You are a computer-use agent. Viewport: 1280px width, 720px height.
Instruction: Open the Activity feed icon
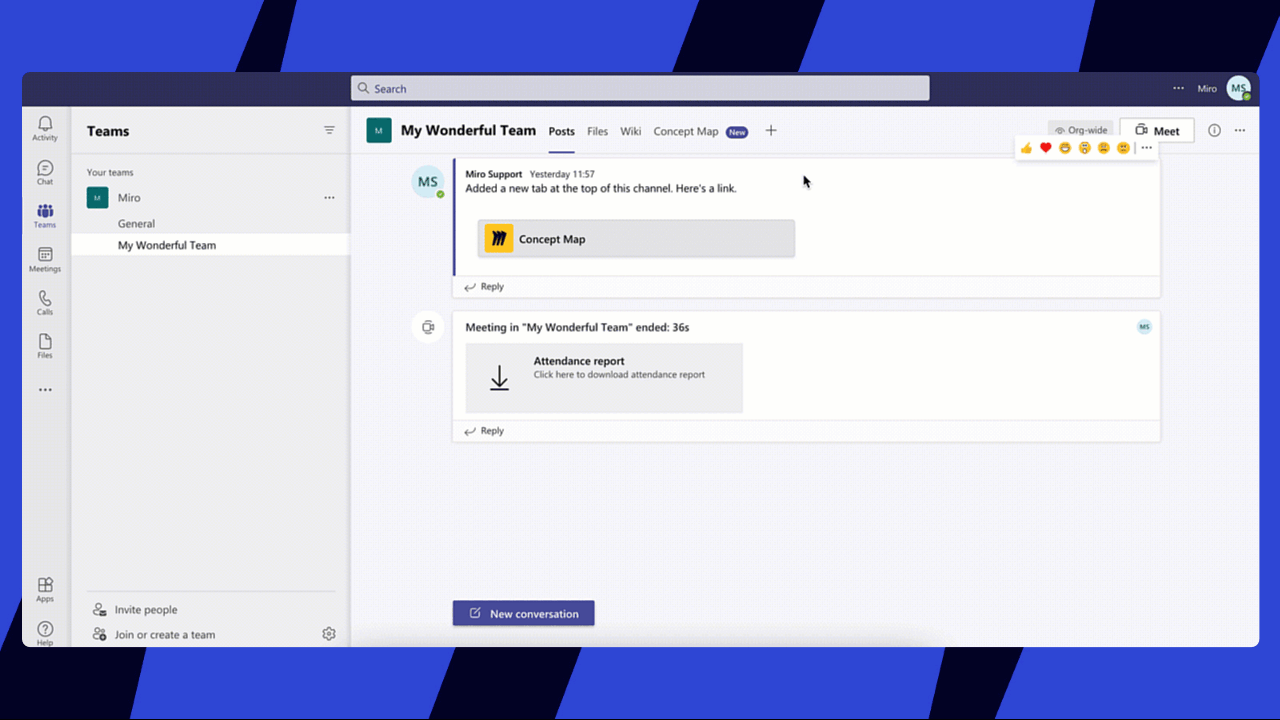pyautogui.click(x=45, y=128)
